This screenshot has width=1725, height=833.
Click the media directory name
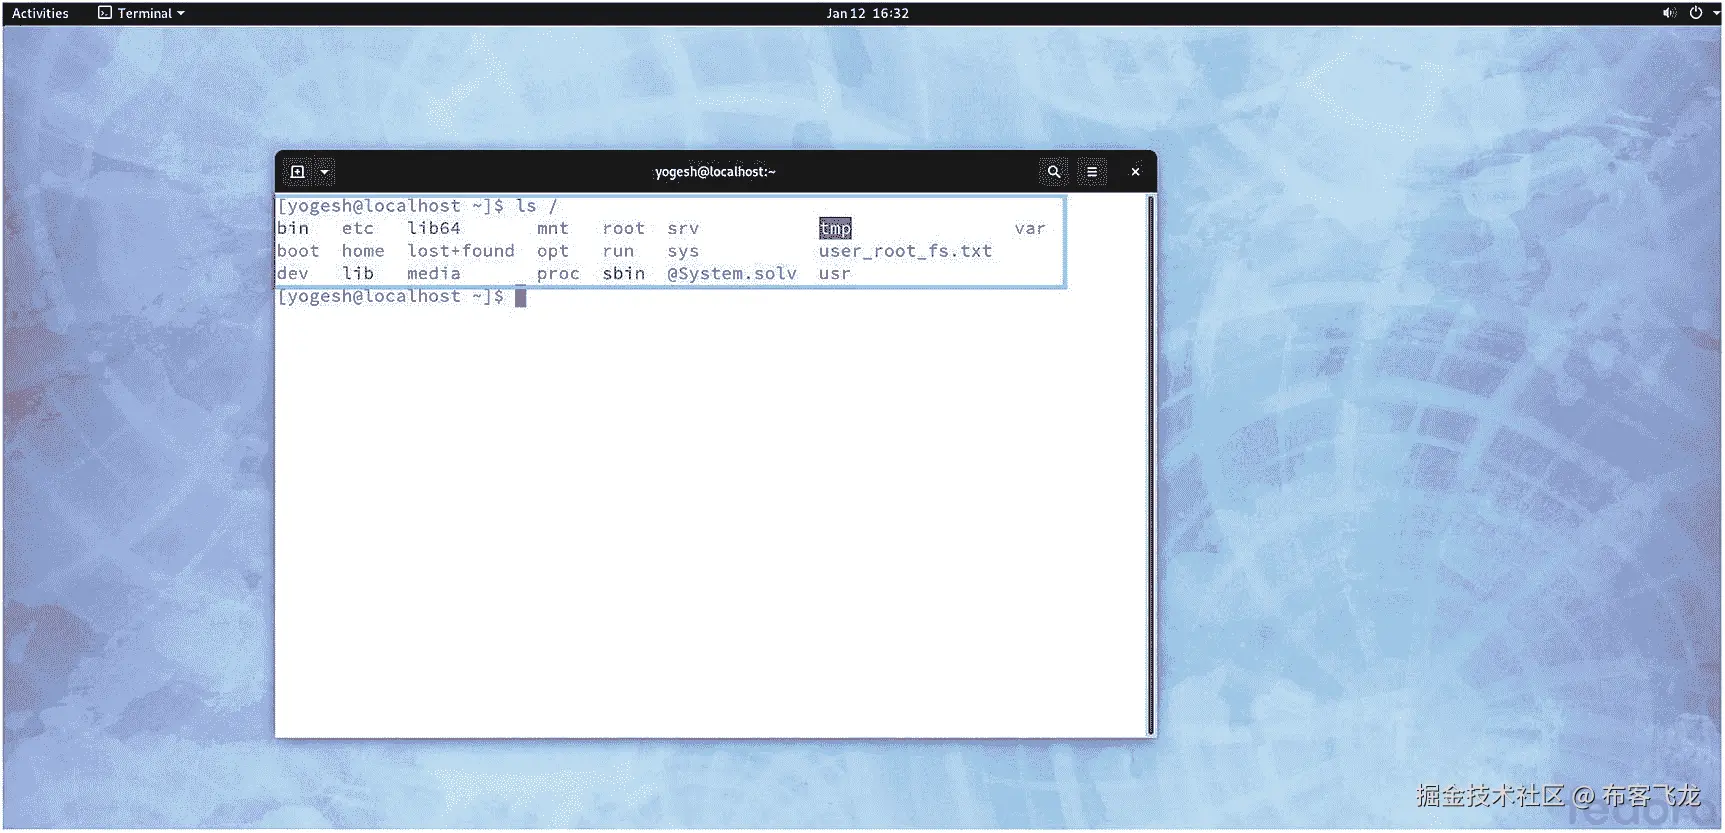434,274
